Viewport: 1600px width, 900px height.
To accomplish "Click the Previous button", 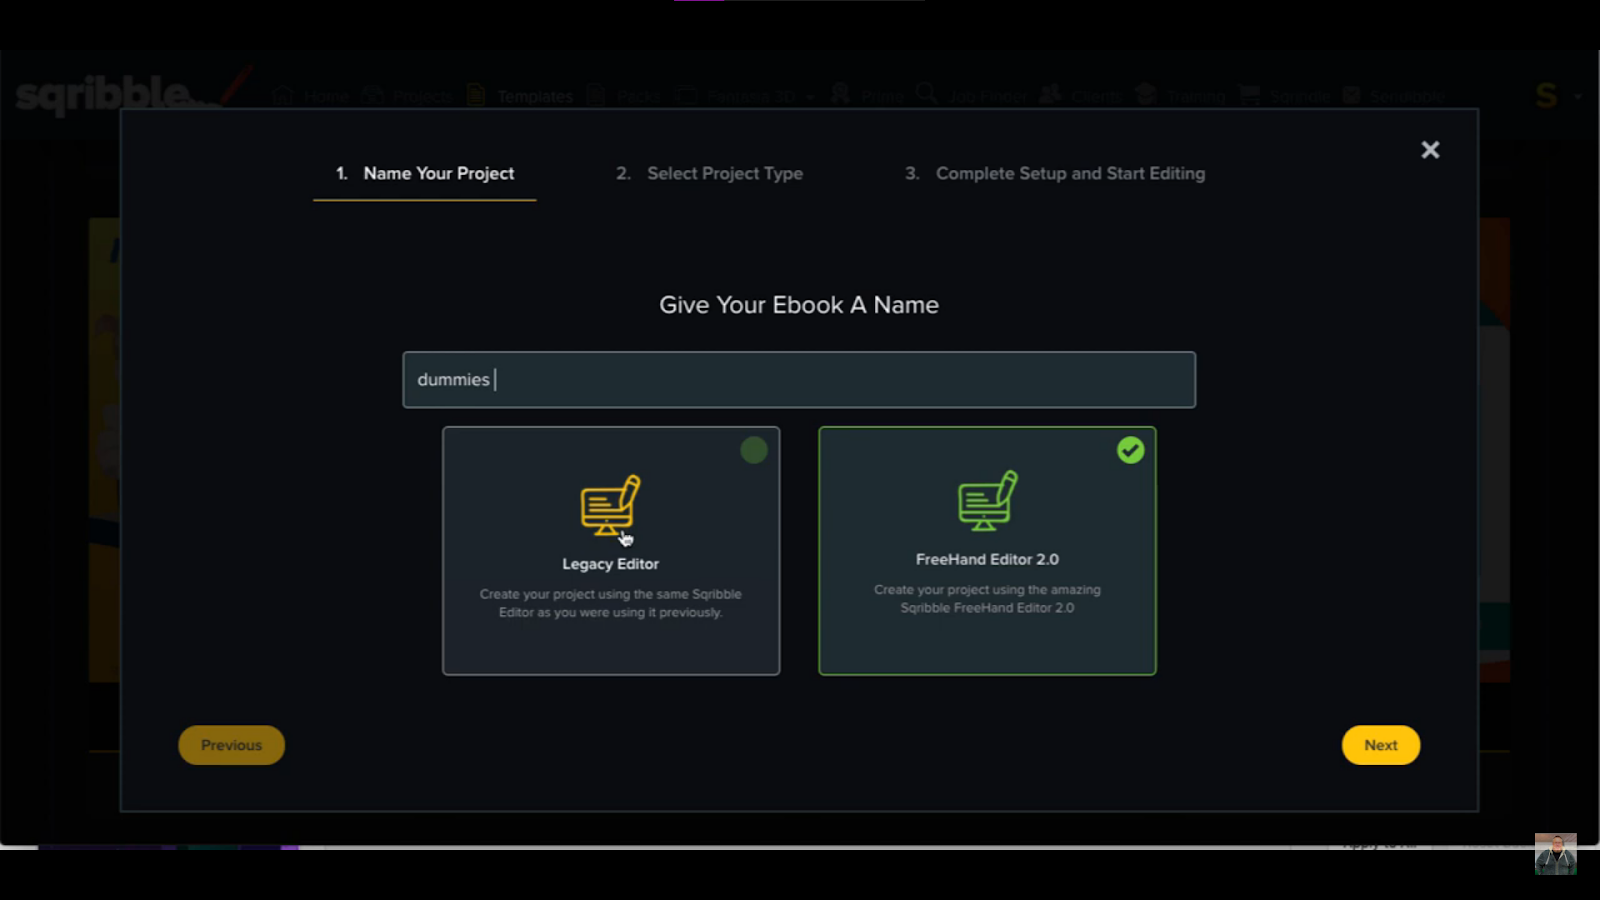I will [x=231, y=745].
